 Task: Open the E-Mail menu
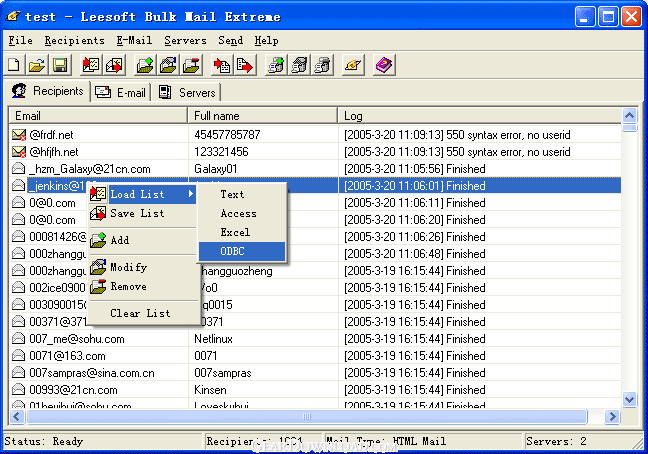coord(134,40)
